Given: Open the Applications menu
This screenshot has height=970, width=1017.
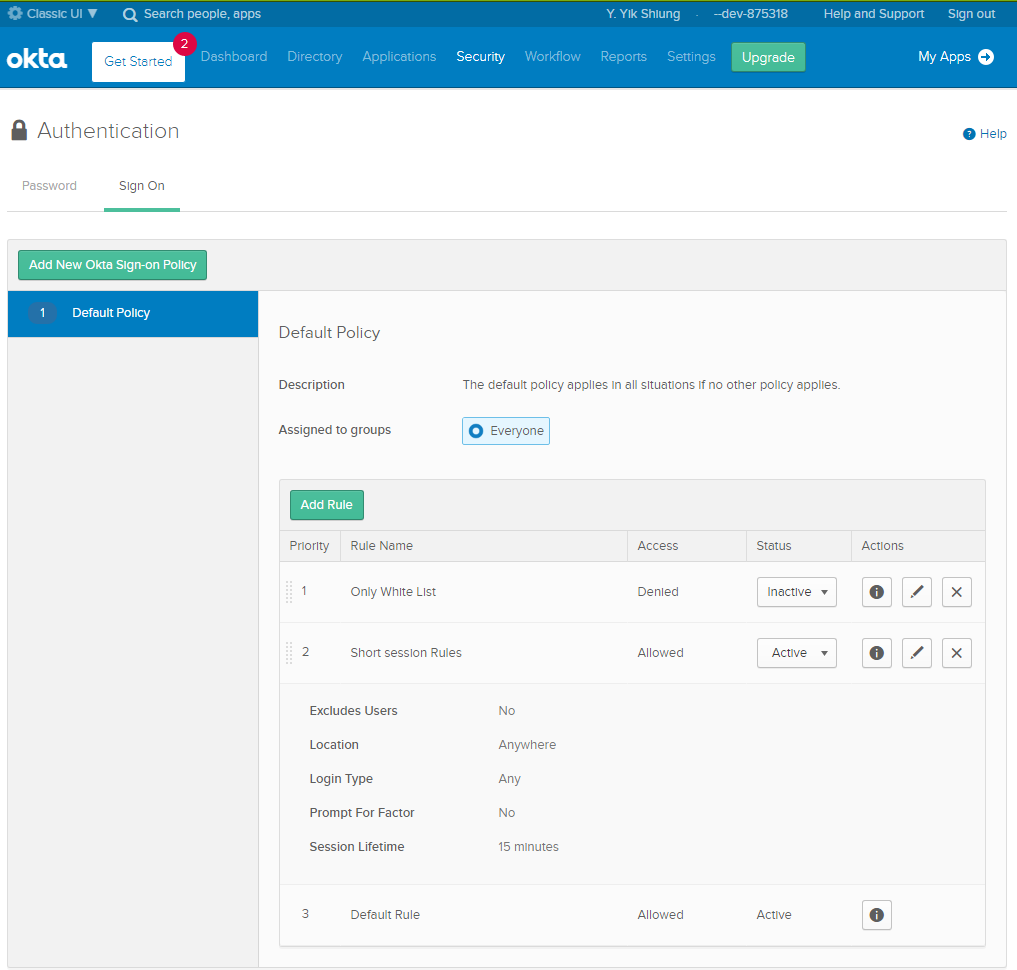Looking at the screenshot, I should pyautogui.click(x=399, y=56).
